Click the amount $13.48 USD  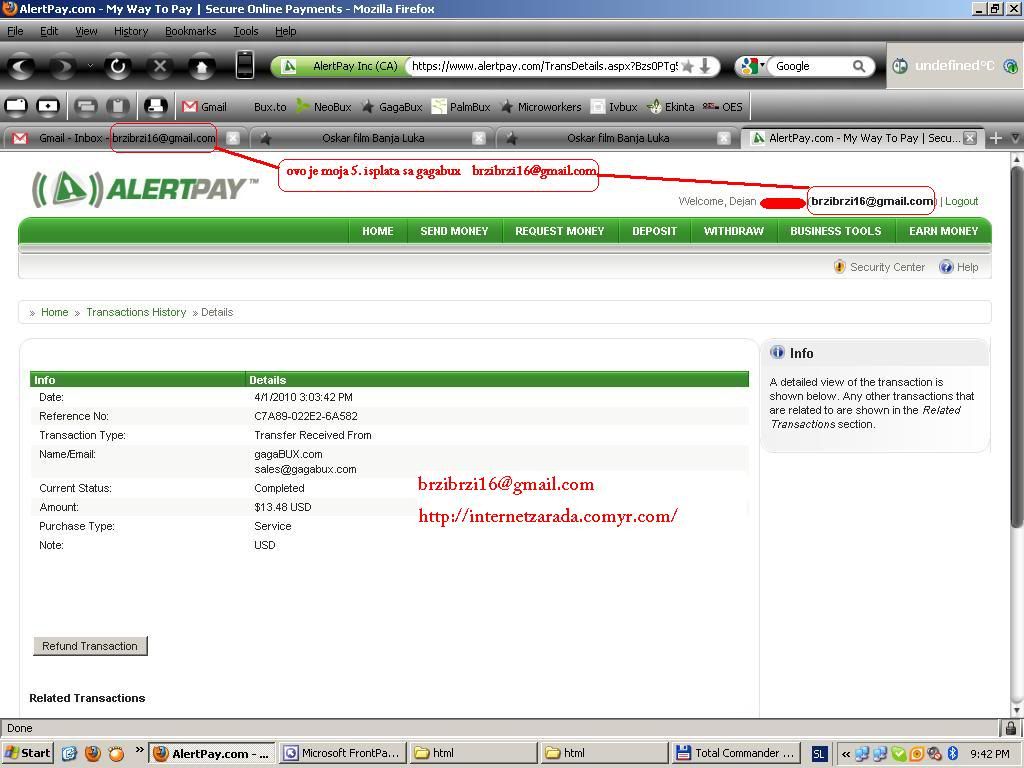pos(283,507)
